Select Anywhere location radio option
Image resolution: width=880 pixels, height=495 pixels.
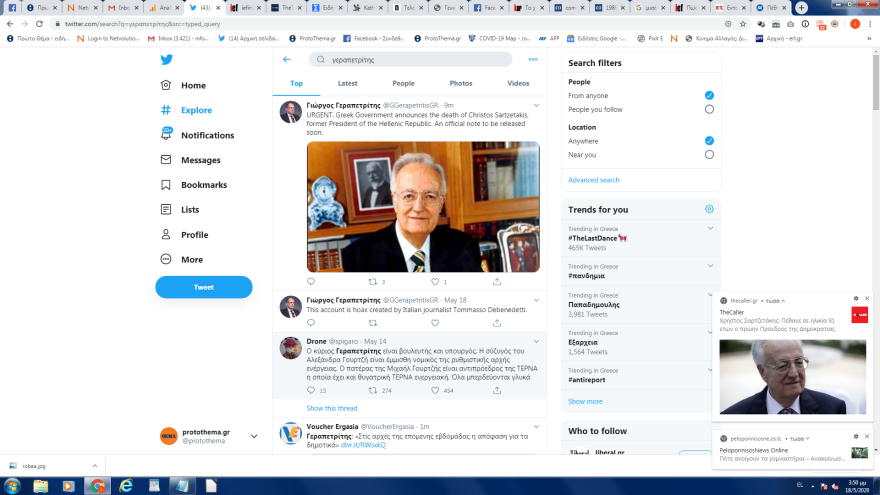[x=709, y=141]
